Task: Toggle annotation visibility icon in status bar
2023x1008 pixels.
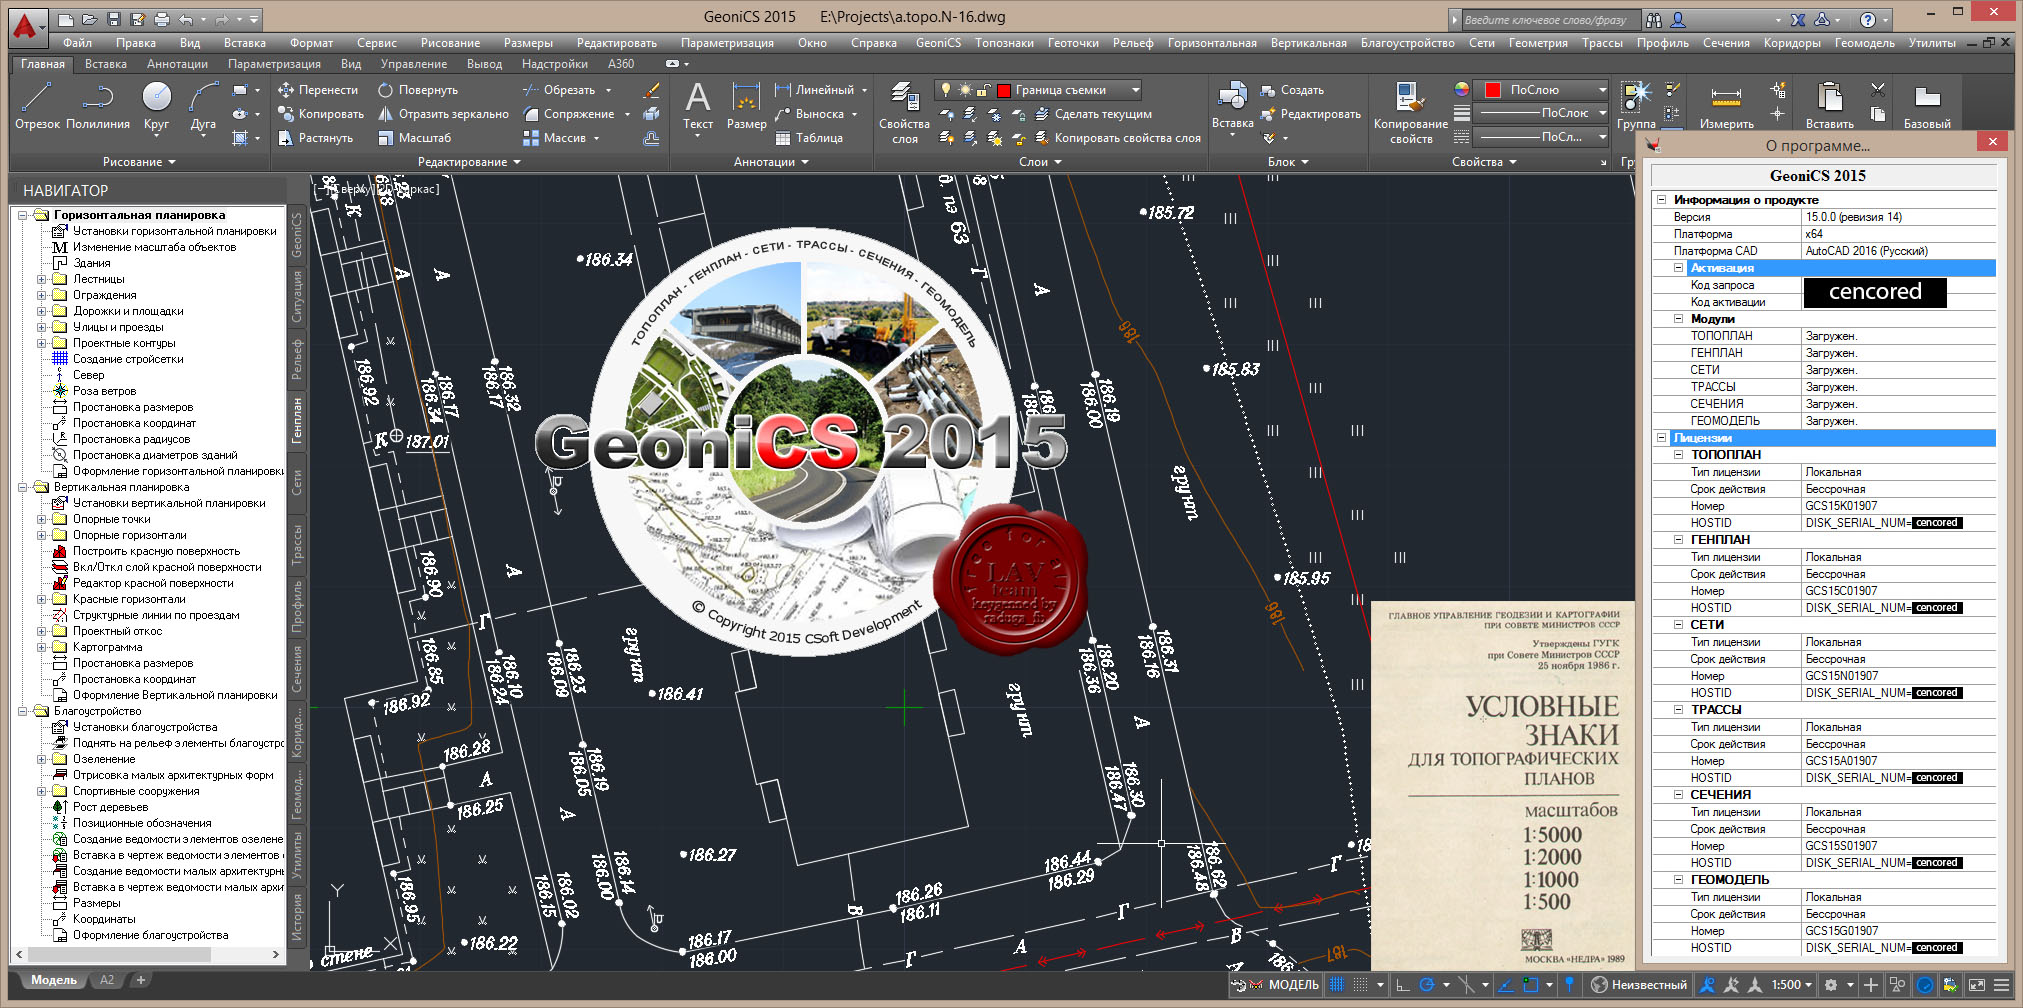Action: pyautogui.click(x=1708, y=985)
